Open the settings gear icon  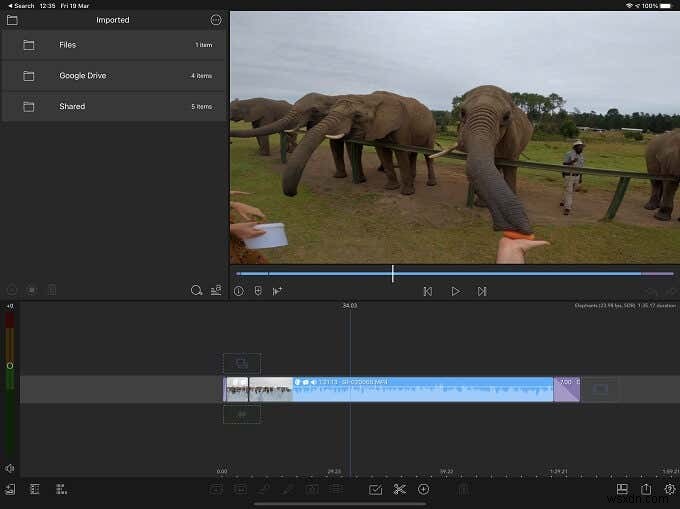669,489
